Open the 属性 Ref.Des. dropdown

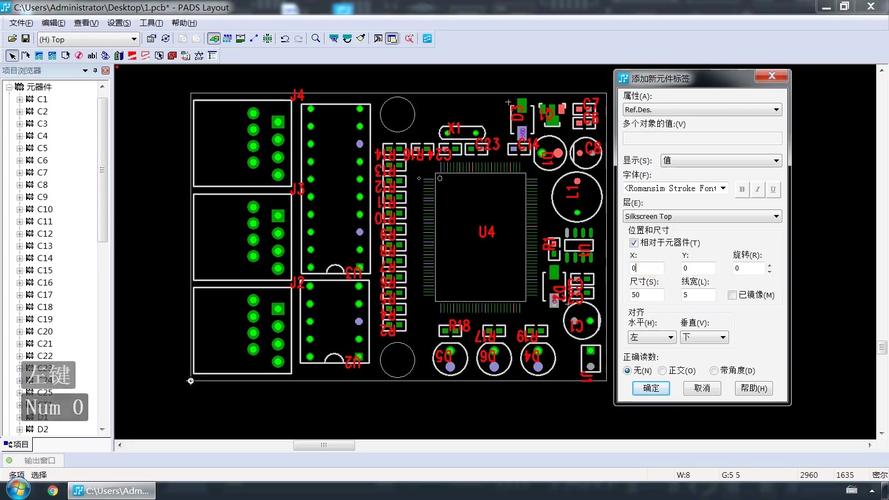pyautogui.click(x=702, y=109)
